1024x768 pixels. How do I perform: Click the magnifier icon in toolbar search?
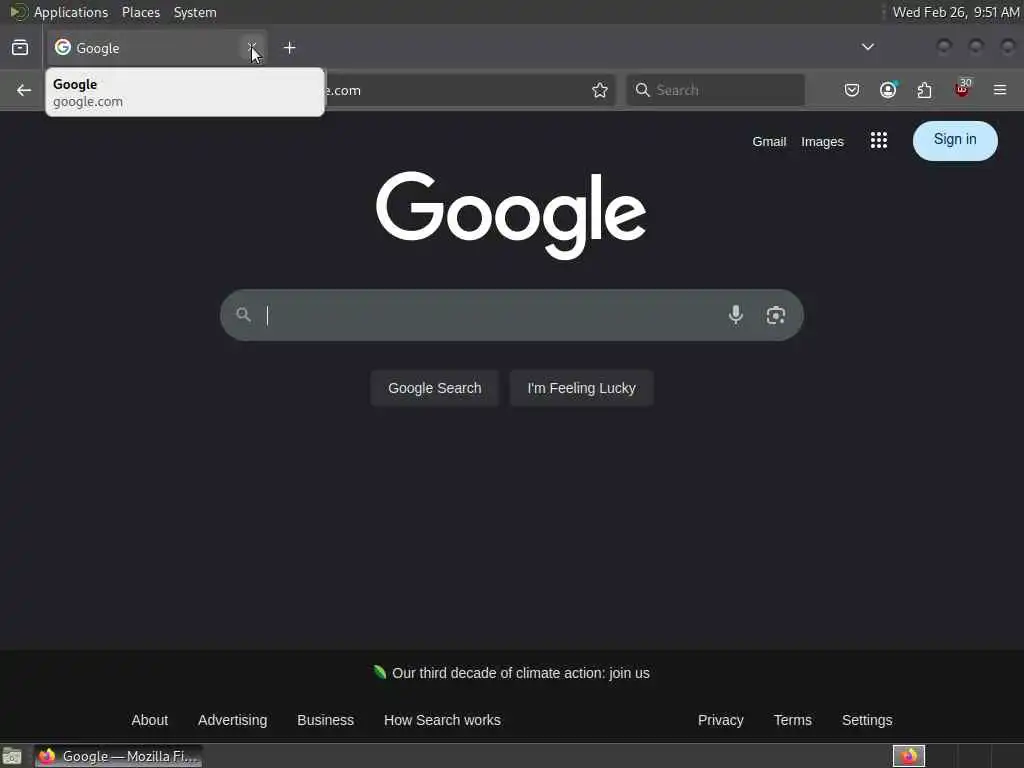point(643,90)
